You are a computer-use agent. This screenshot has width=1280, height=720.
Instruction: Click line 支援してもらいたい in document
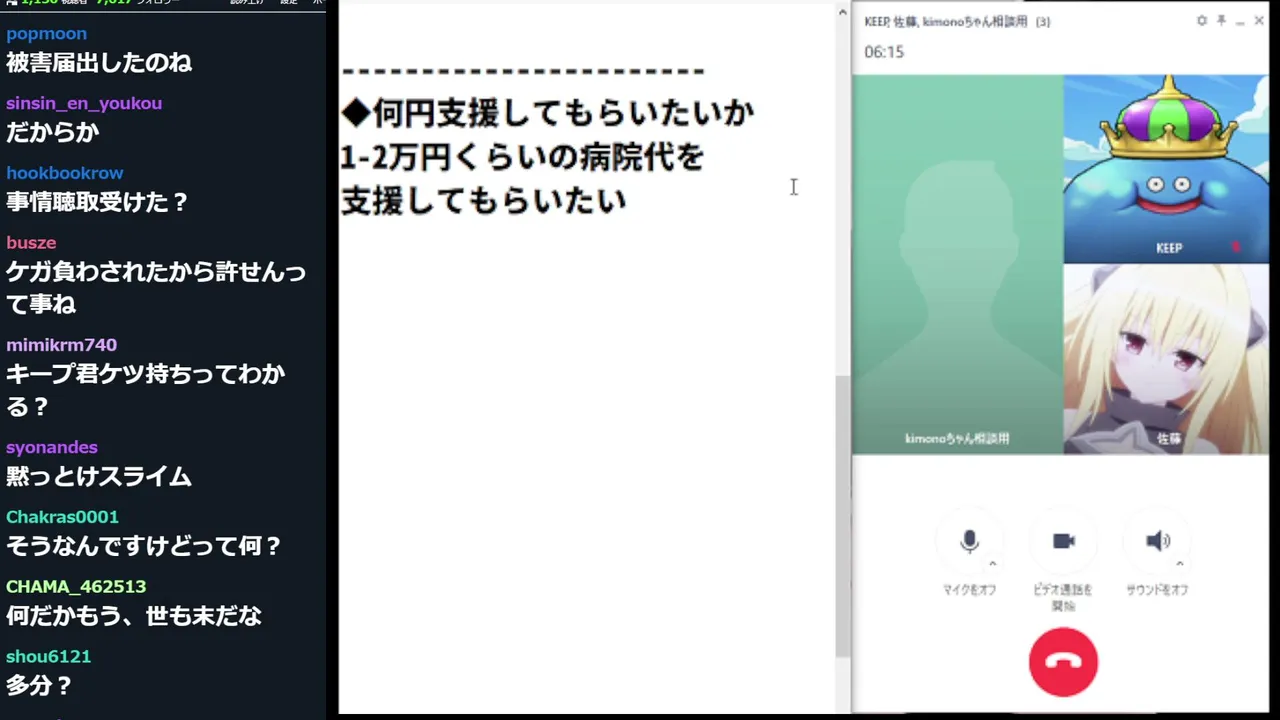coord(484,201)
